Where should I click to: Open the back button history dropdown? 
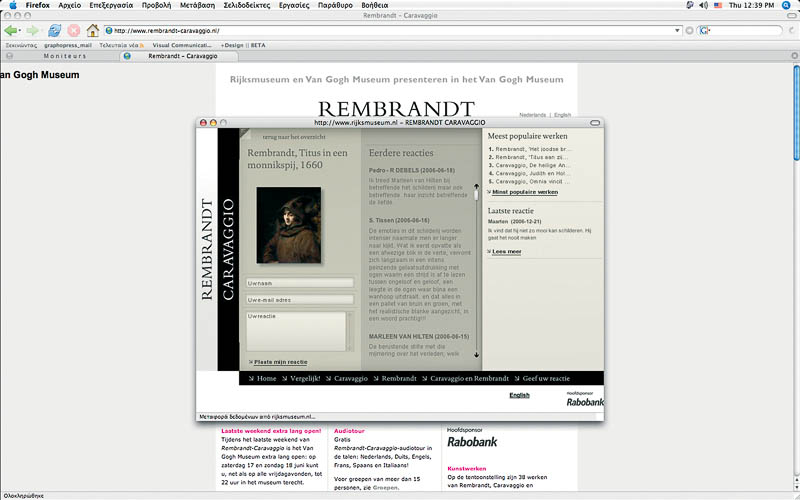(x=19, y=31)
